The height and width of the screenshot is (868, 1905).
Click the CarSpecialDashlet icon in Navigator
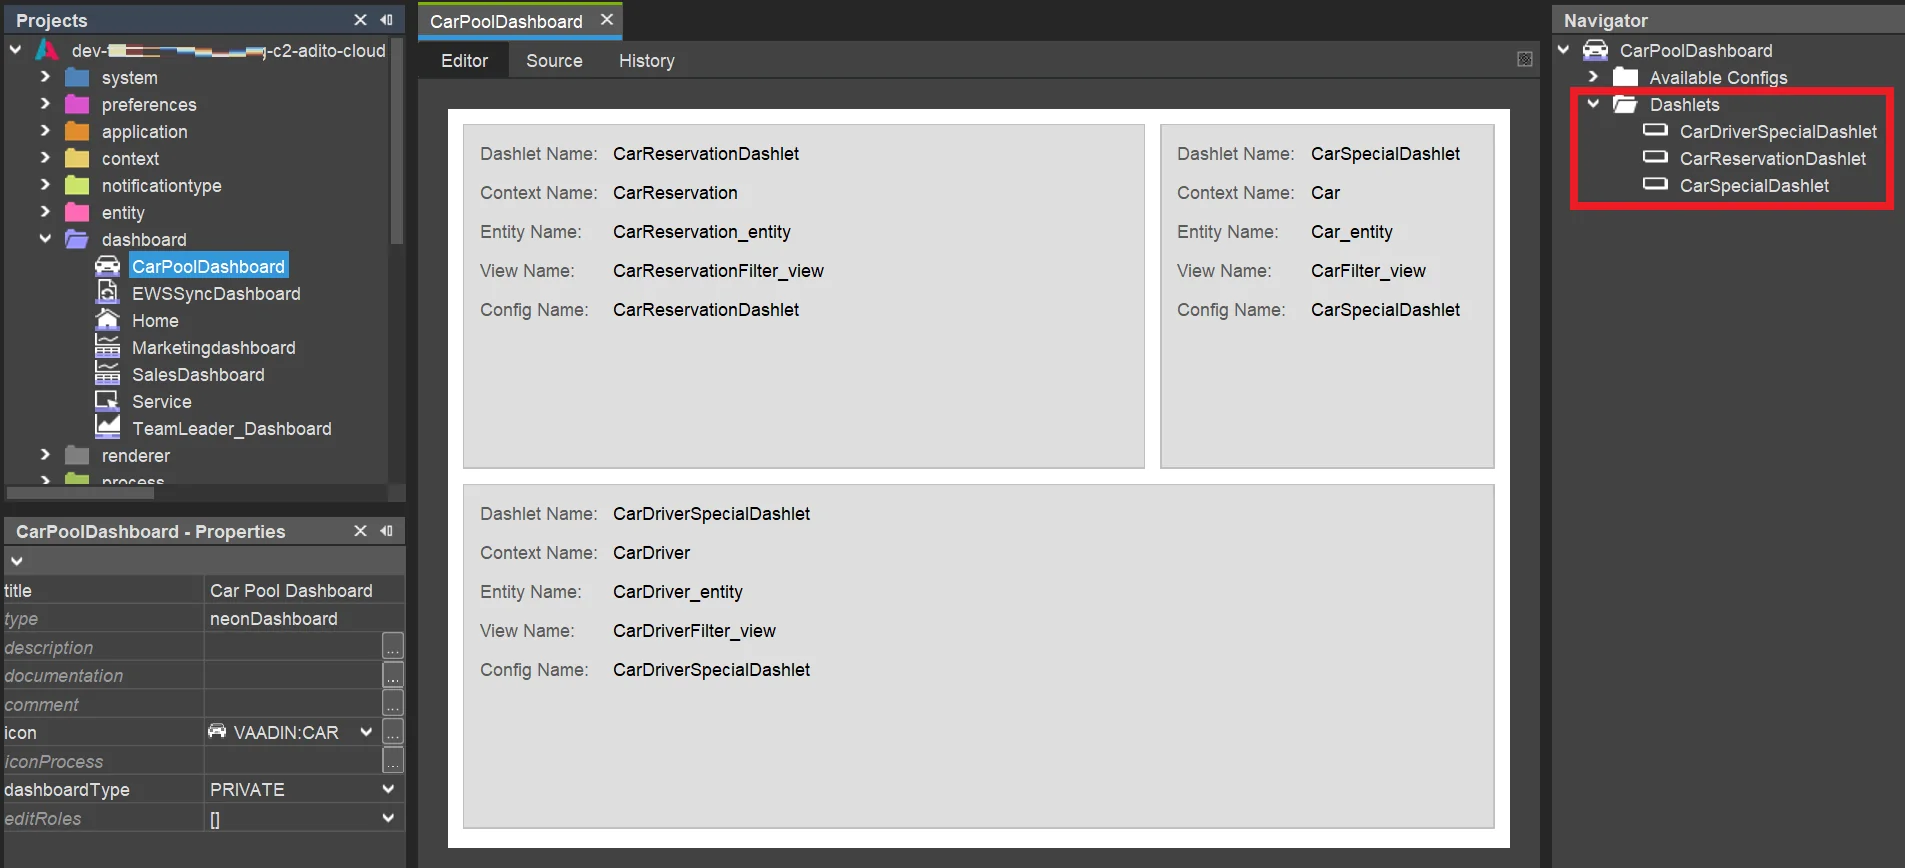[1656, 184]
